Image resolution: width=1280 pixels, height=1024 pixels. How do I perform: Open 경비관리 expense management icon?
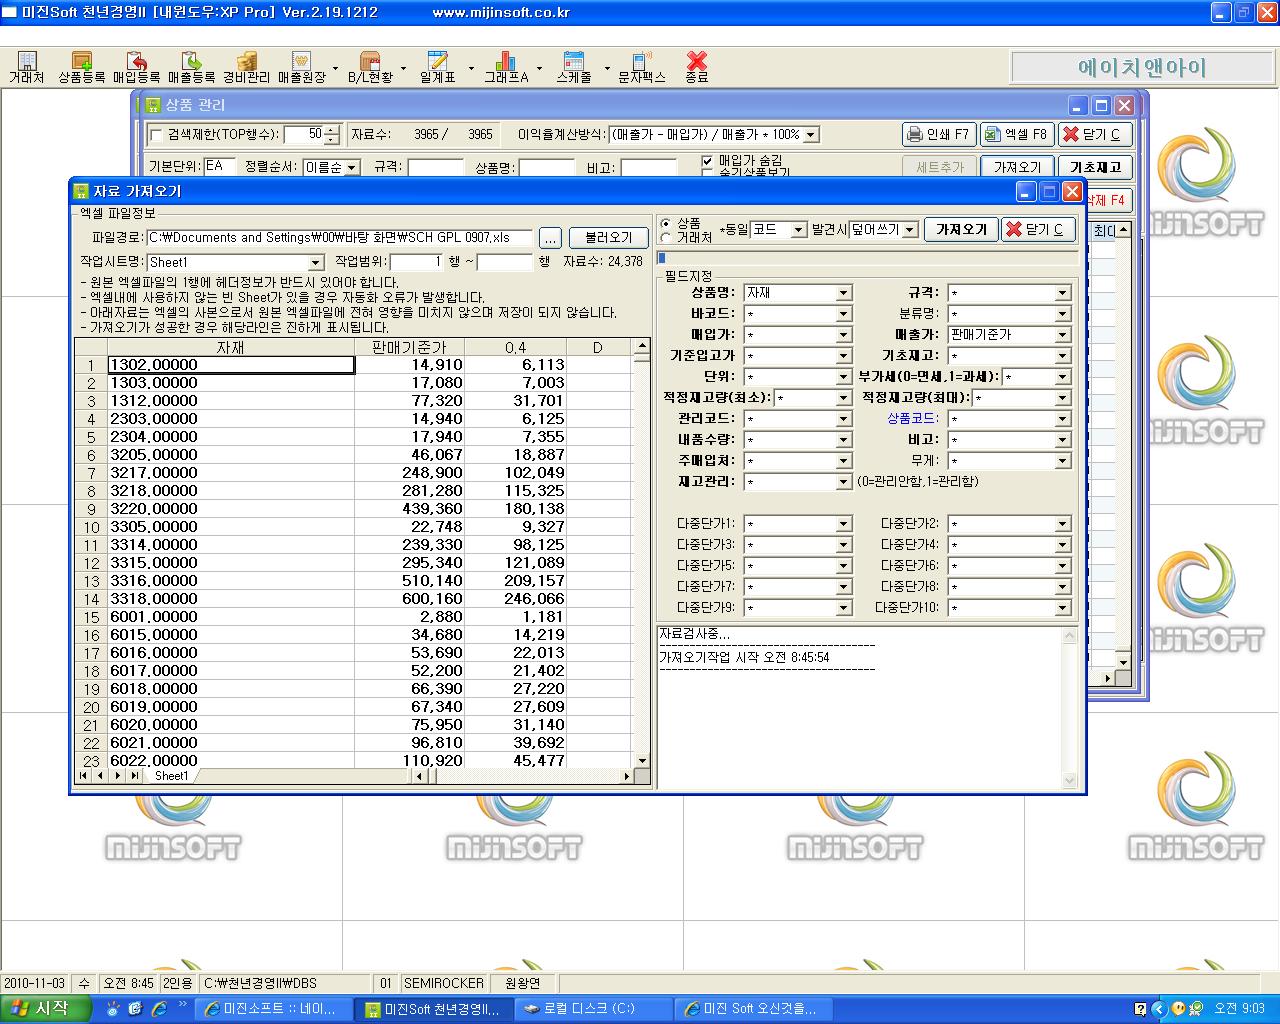point(246,68)
